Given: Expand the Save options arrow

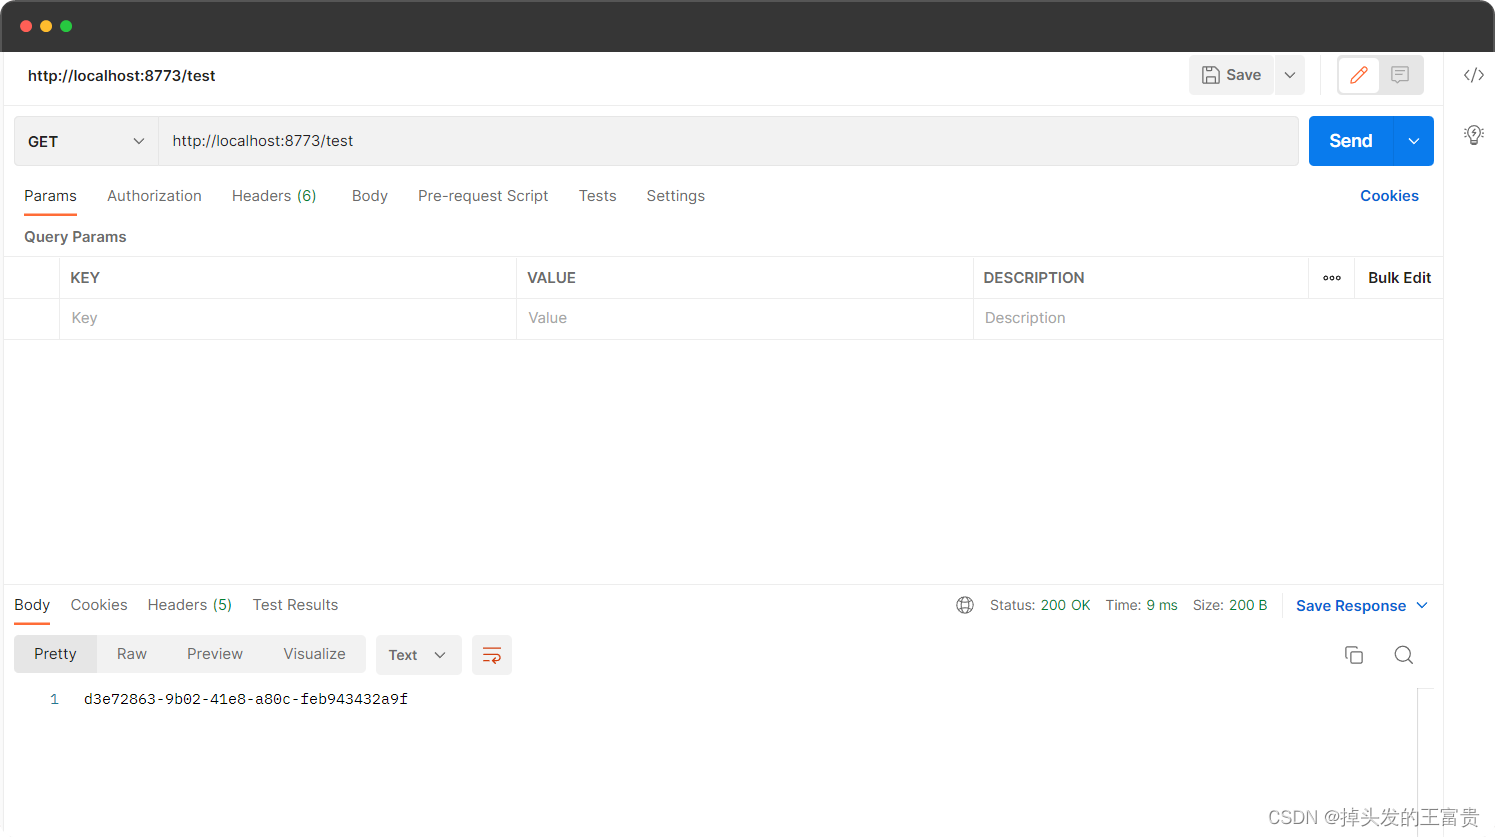Looking at the screenshot, I should [1290, 75].
